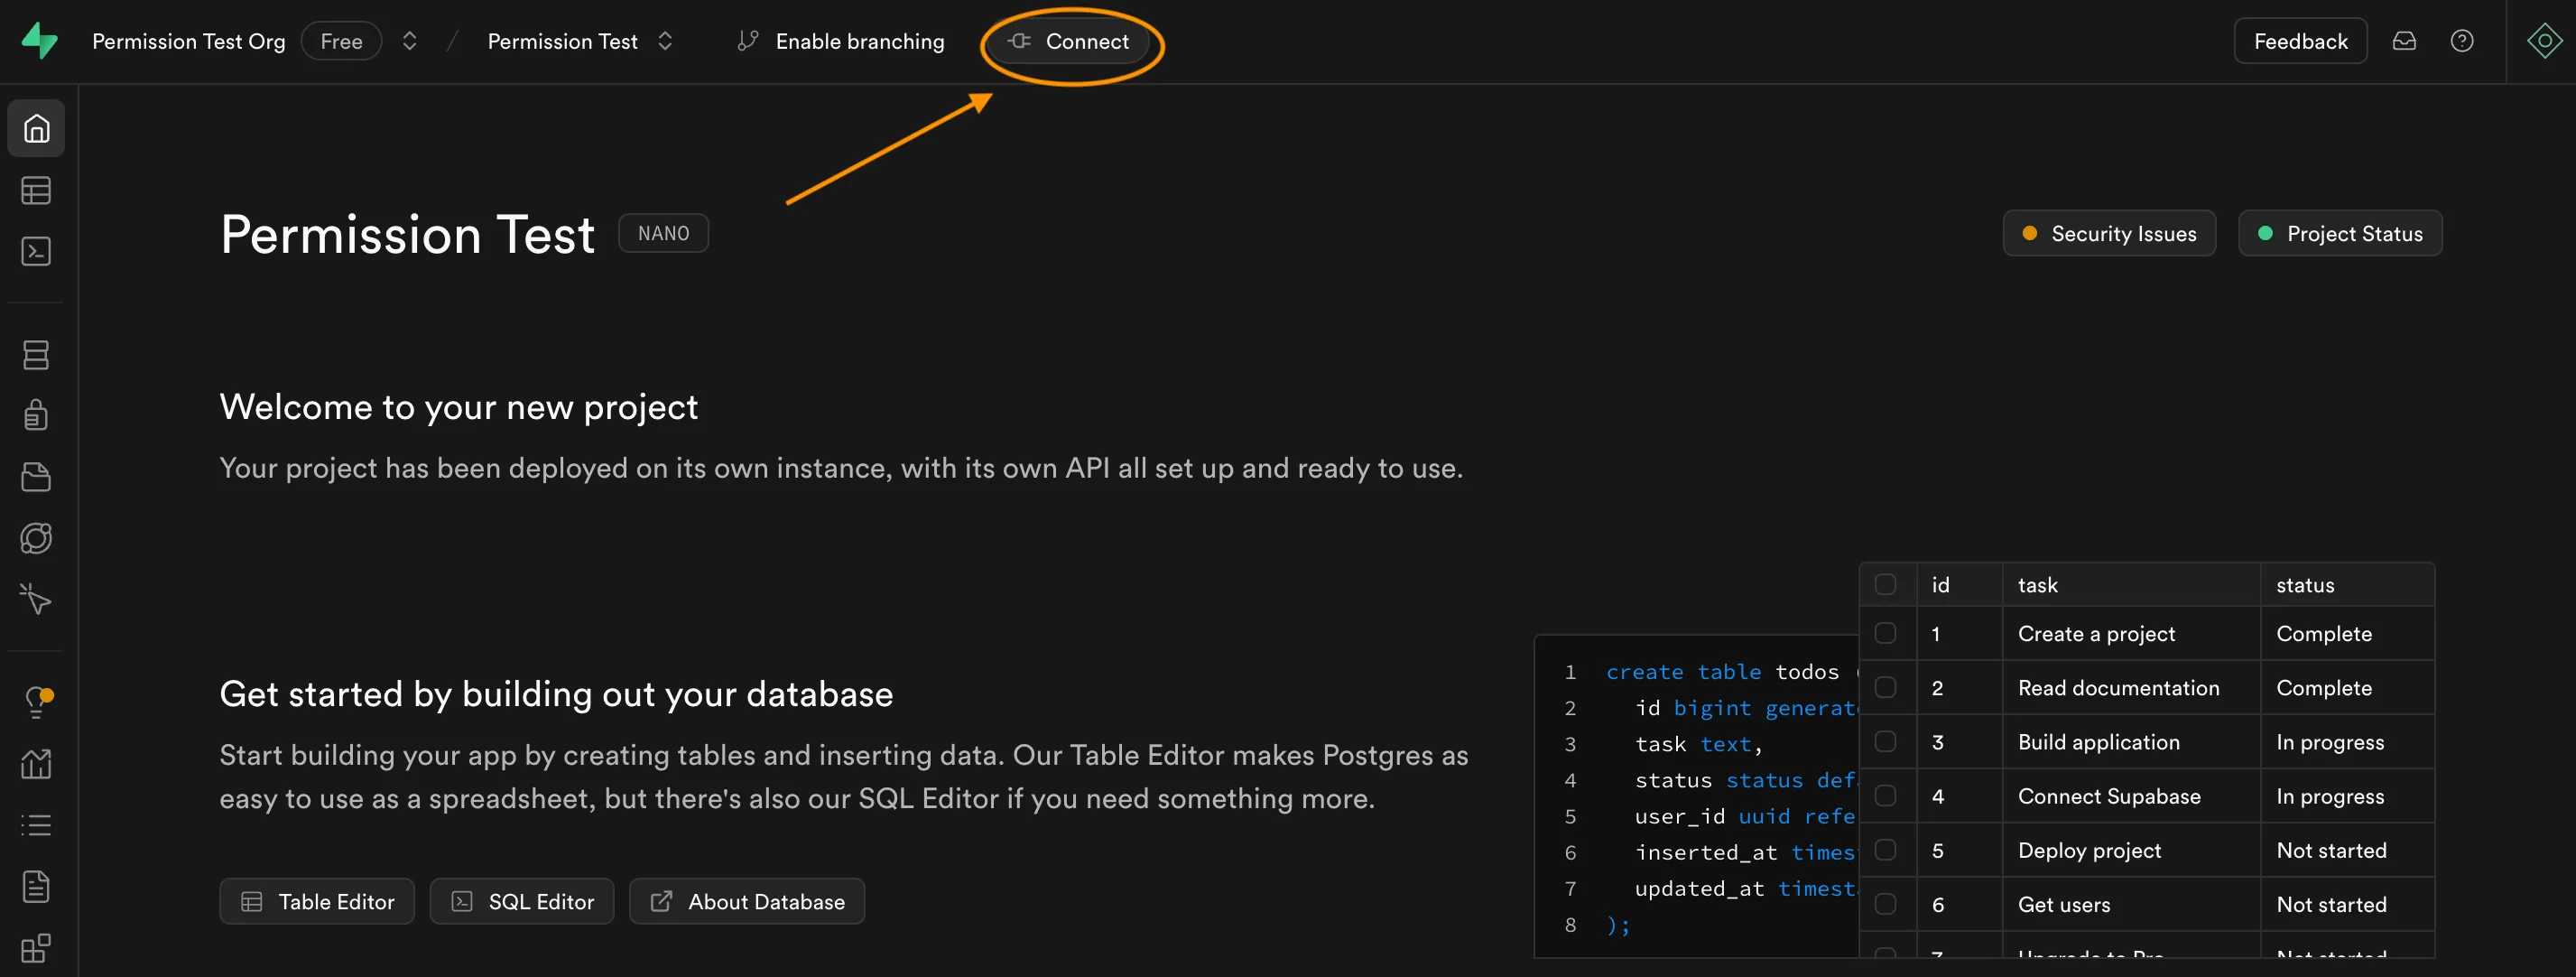Open the Authentication sidebar icon
2576x977 pixels.
36,415
